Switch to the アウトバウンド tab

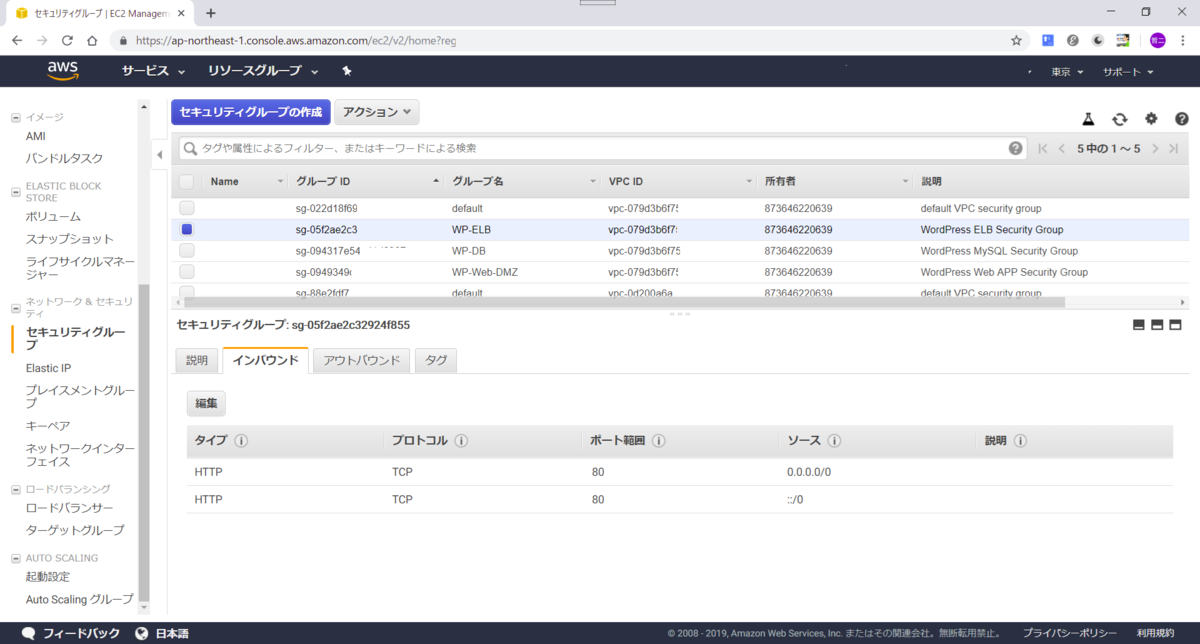(361, 361)
